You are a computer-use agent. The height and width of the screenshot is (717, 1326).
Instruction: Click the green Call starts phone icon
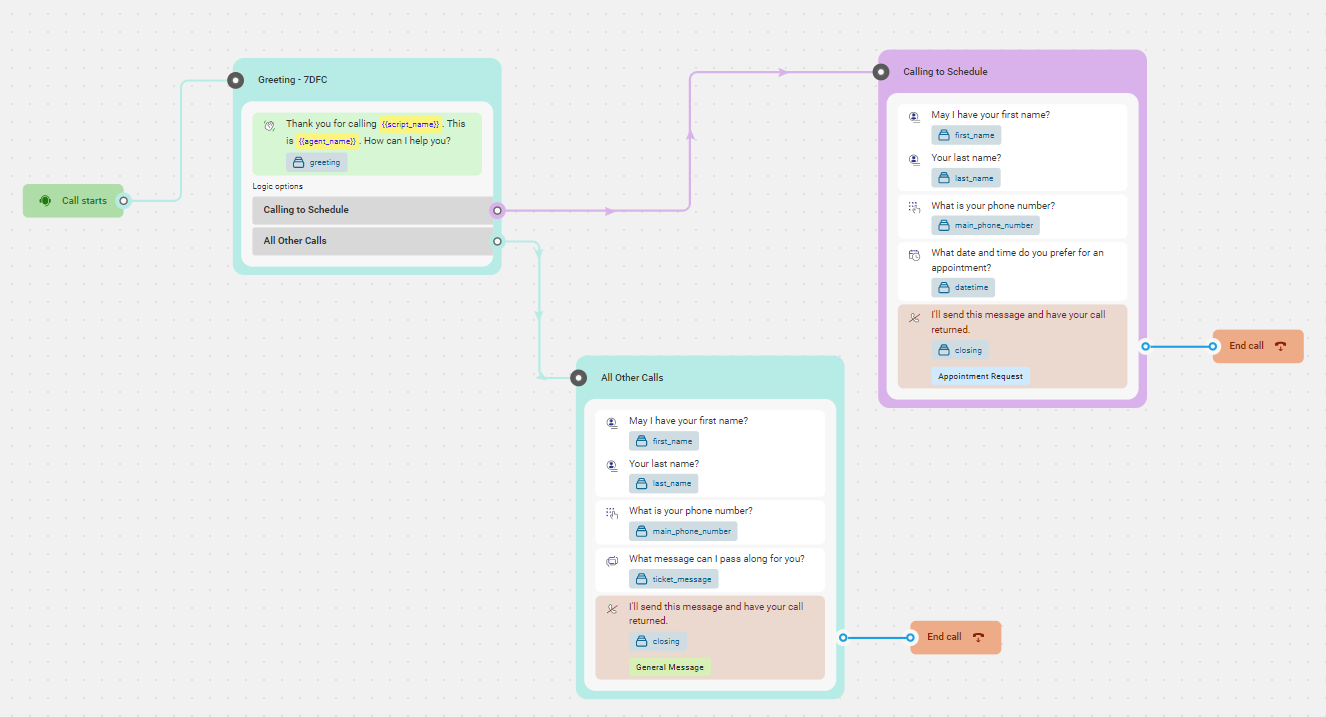click(45, 201)
